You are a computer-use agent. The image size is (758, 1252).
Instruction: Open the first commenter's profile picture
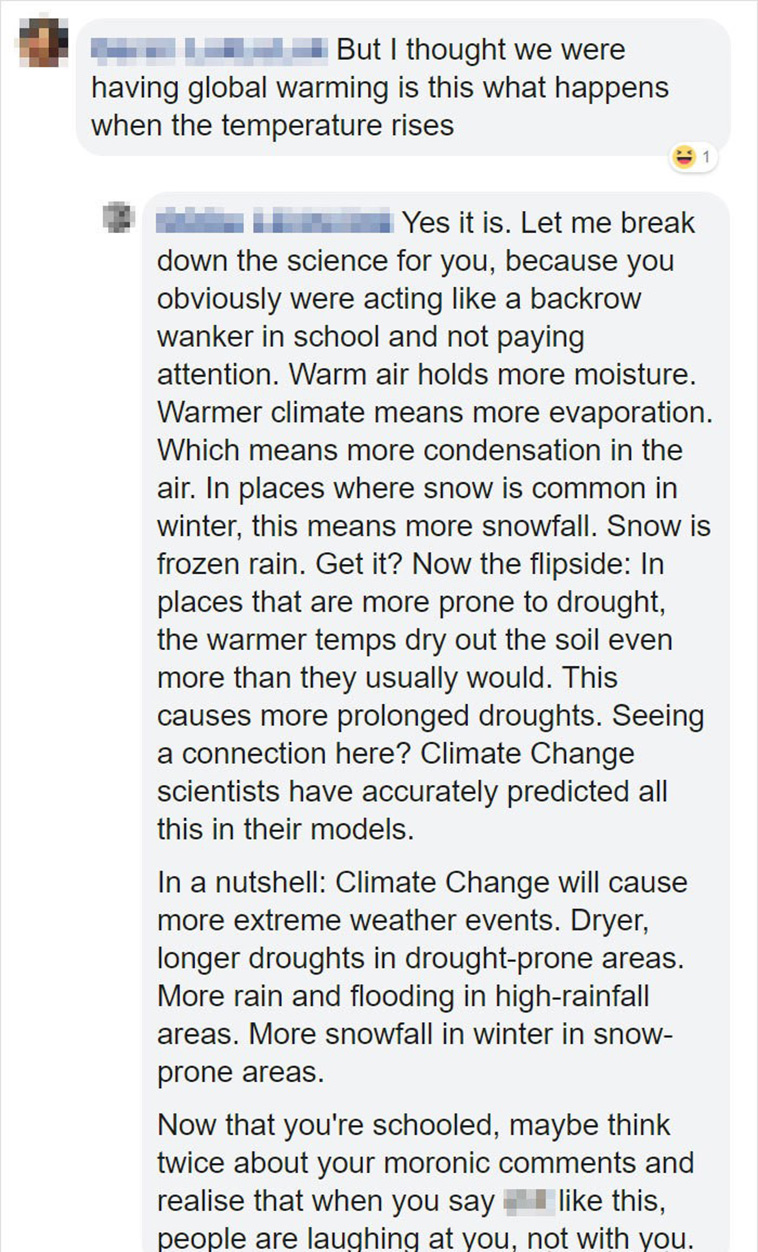tap(44, 43)
